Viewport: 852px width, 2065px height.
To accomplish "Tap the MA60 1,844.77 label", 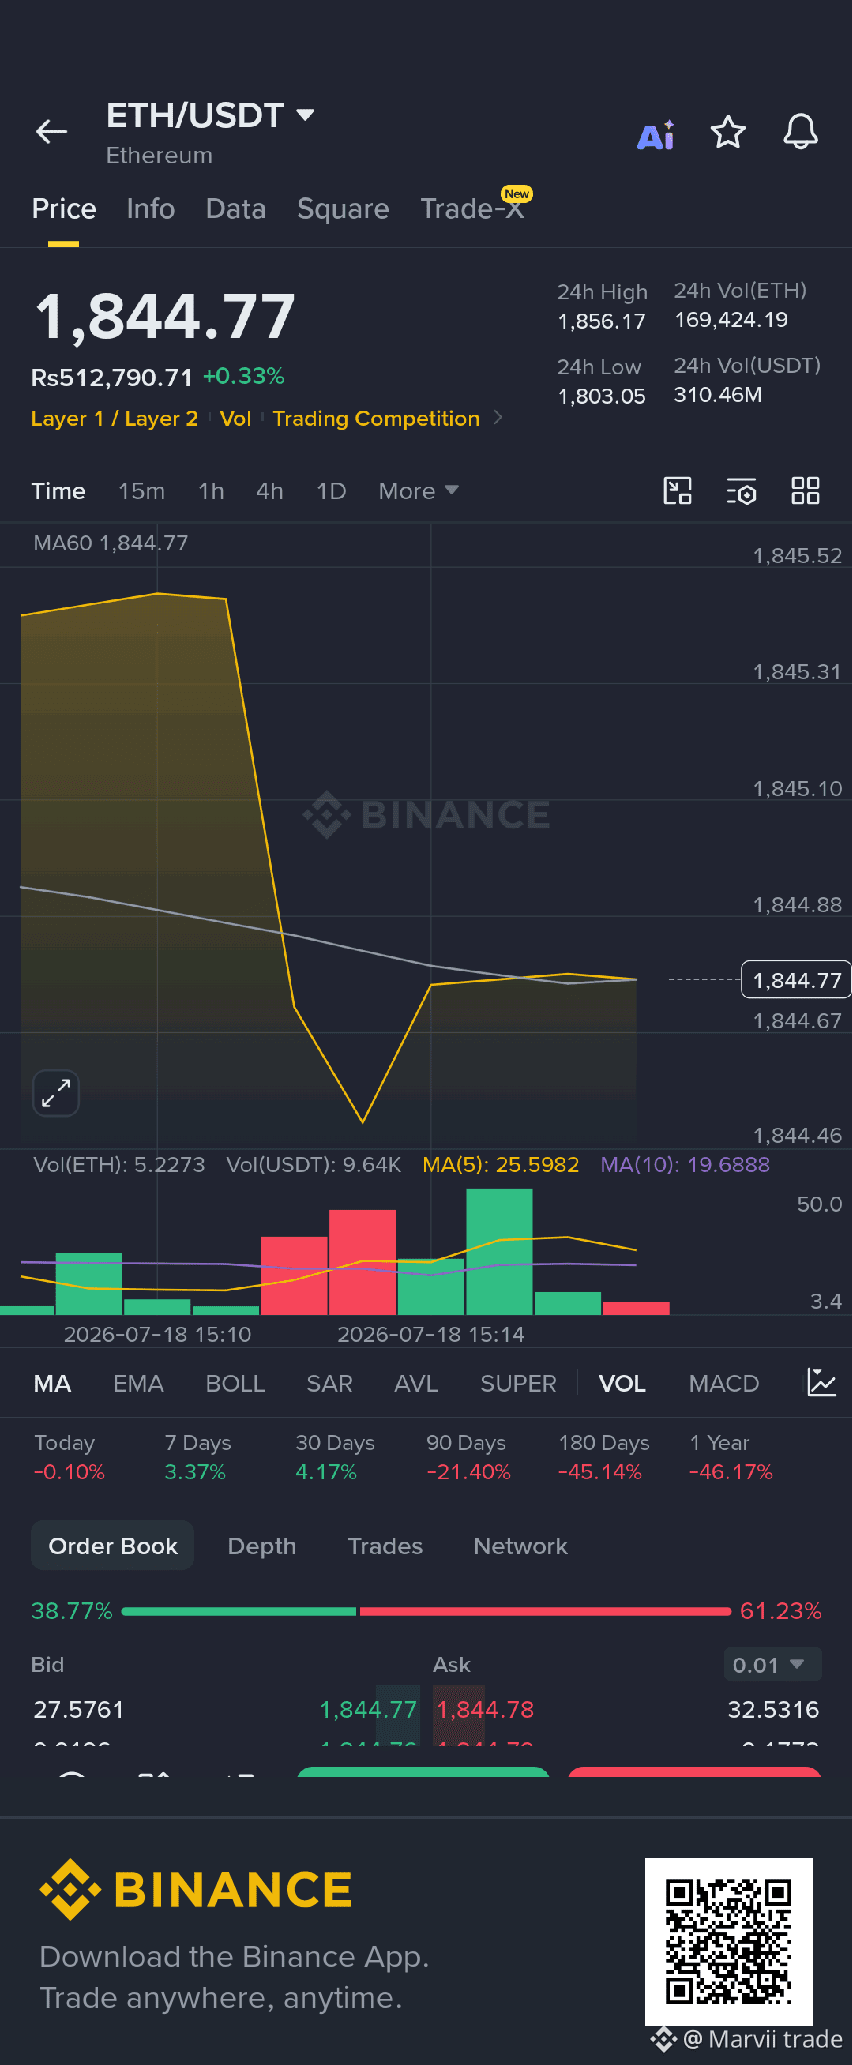I will click(x=111, y=543).
